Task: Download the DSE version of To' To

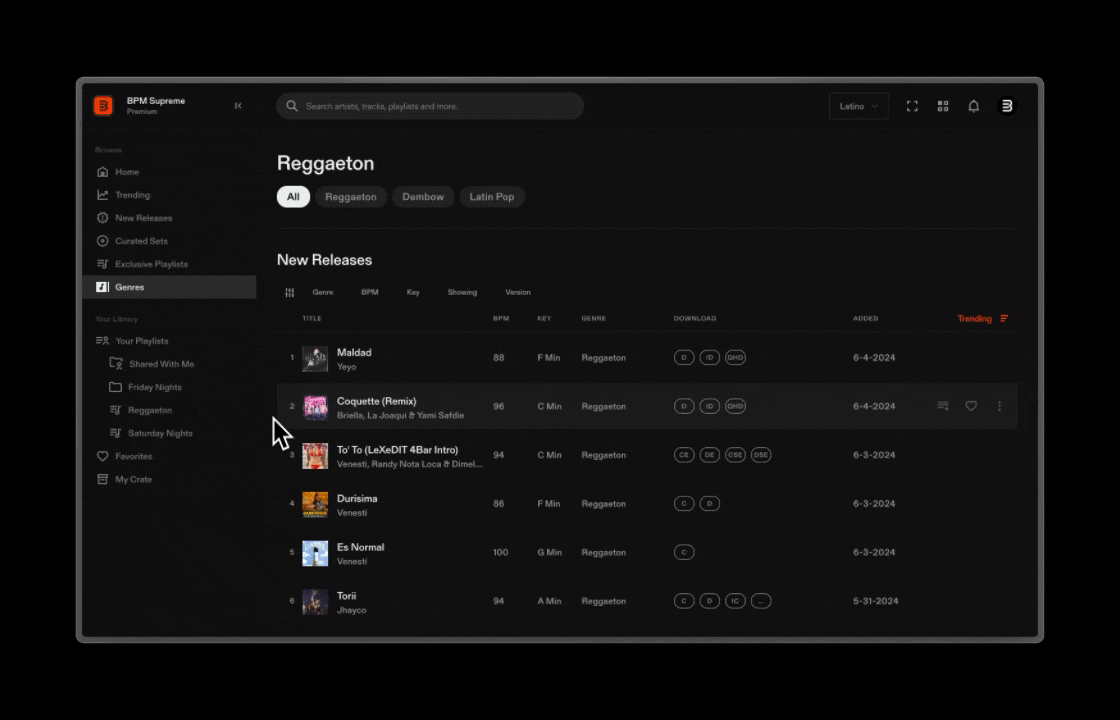Action: click(x=761, y=454)
